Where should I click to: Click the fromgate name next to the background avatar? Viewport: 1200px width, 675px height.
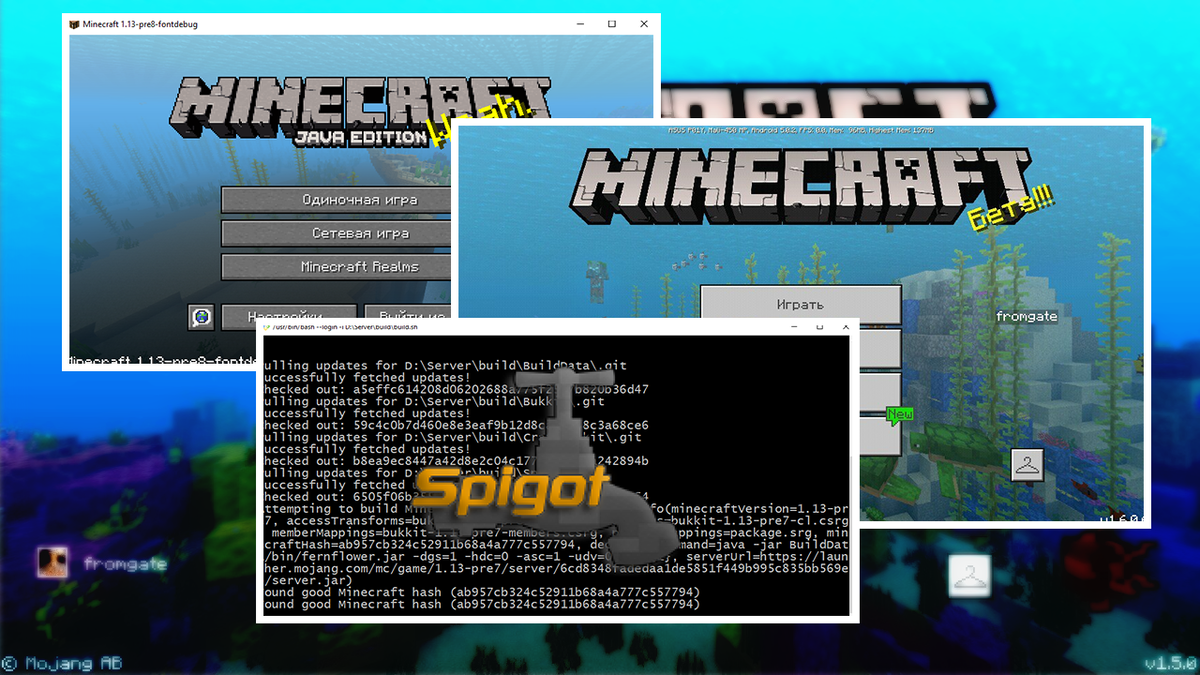pos(125,563)
